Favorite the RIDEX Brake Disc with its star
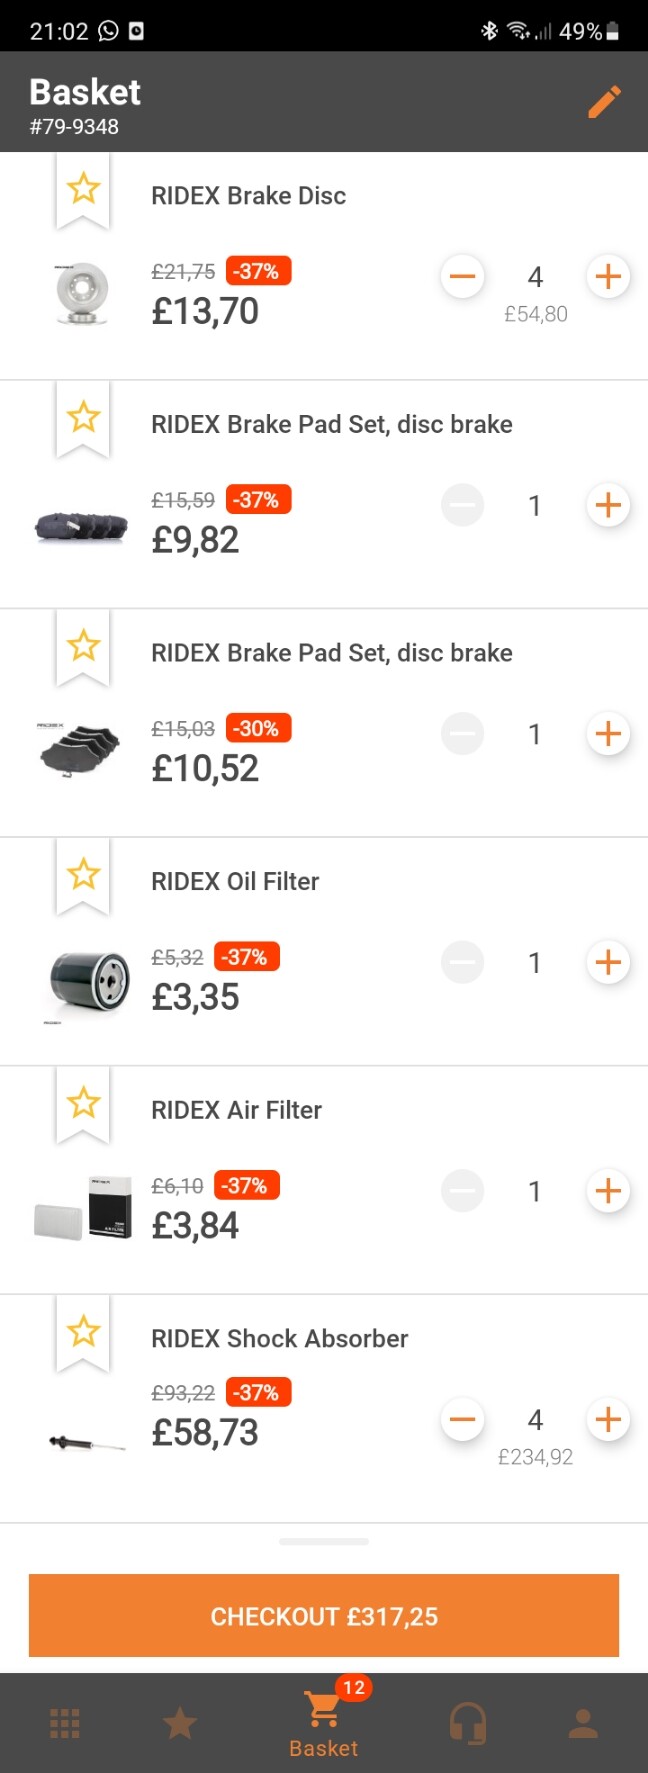Screen dimensions: 648x1773 83,188
